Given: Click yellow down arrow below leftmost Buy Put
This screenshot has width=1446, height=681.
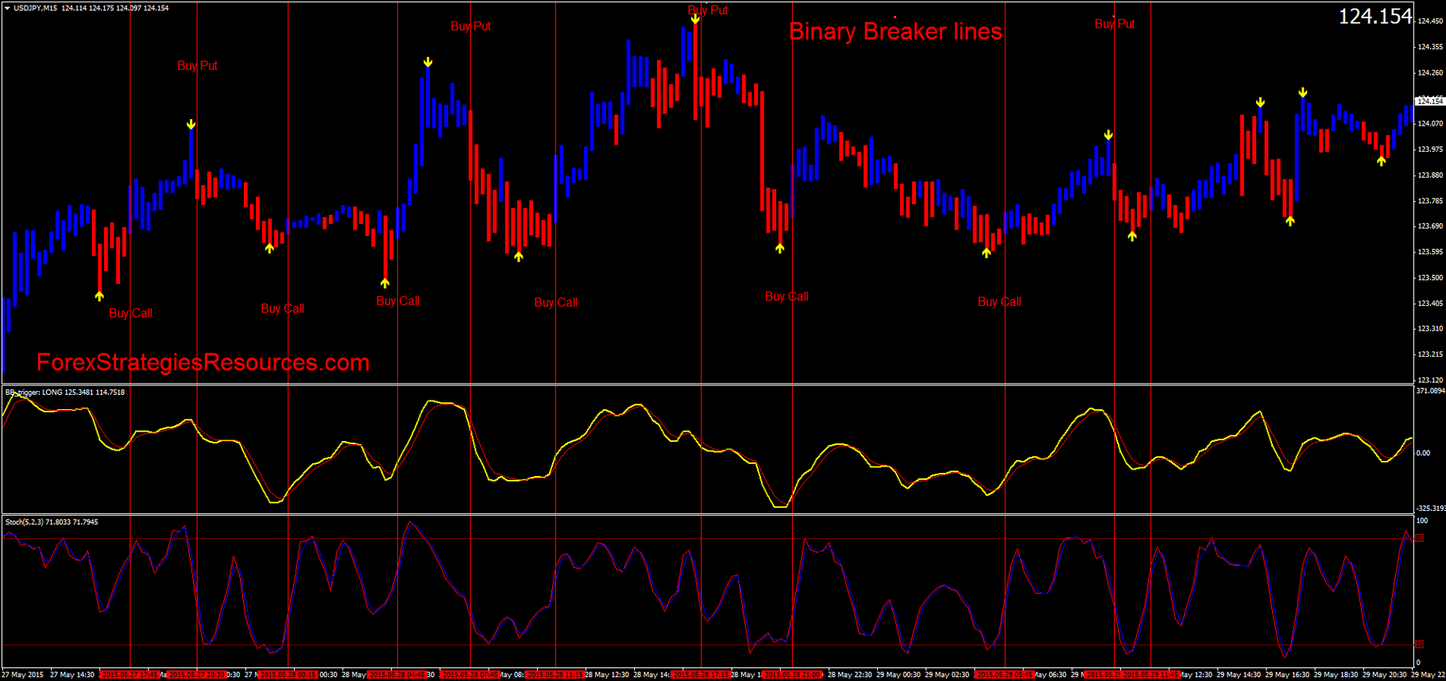Looking at the screenshot, I should [x=191, y=125].
